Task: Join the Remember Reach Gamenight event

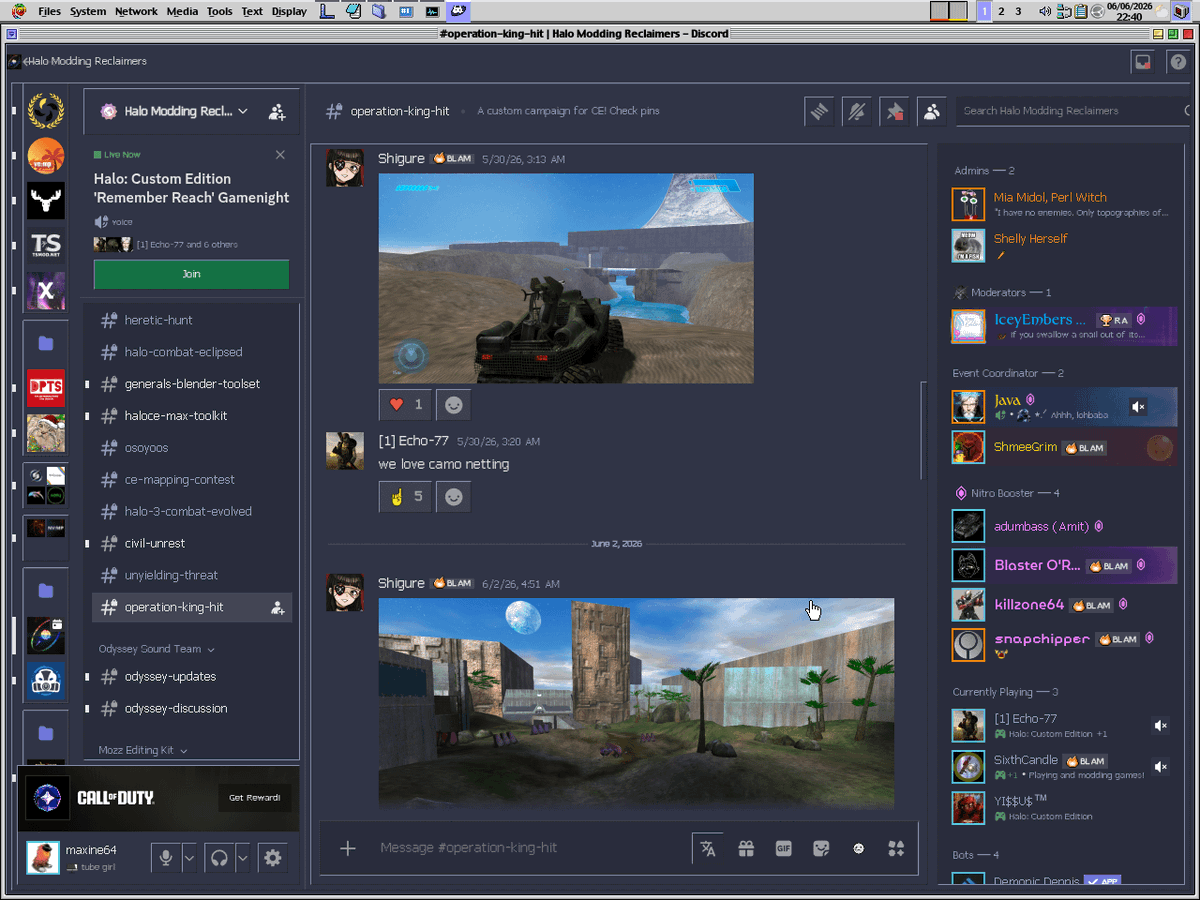Action: 191,274
